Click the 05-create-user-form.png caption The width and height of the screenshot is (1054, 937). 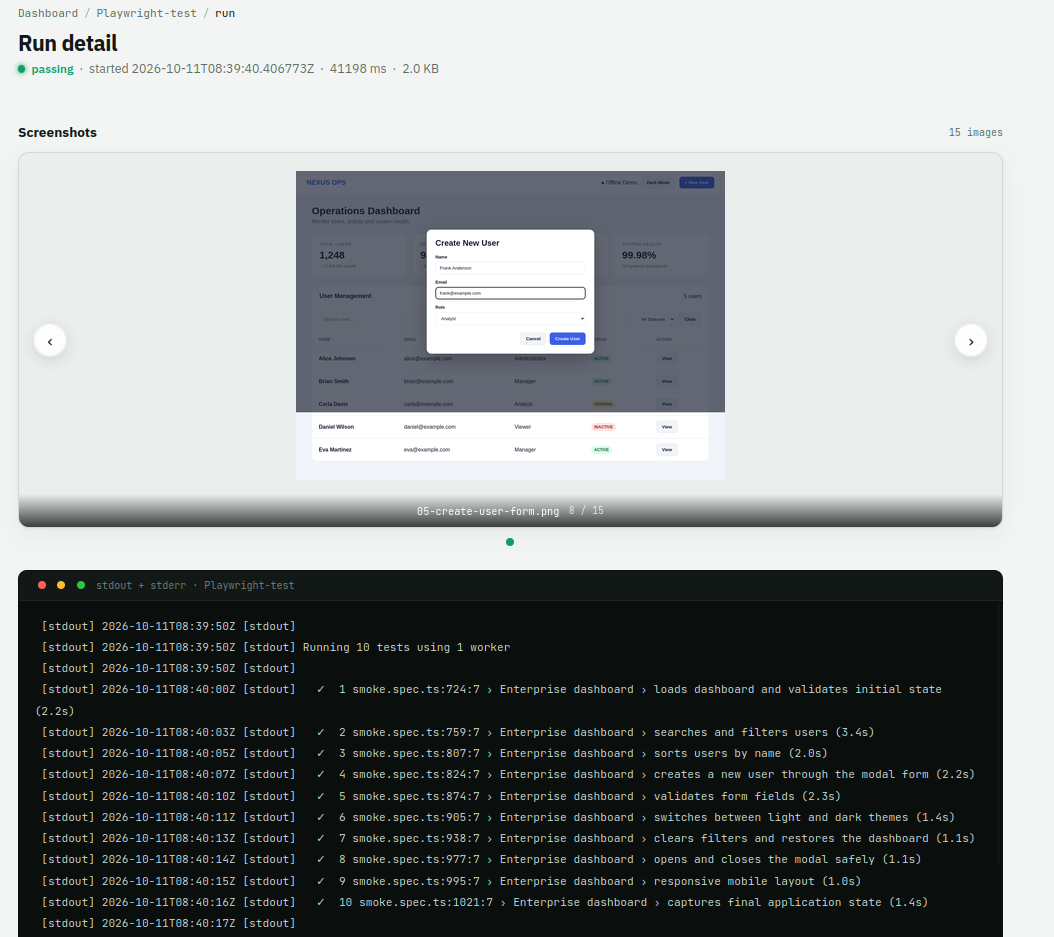(488, 511)
